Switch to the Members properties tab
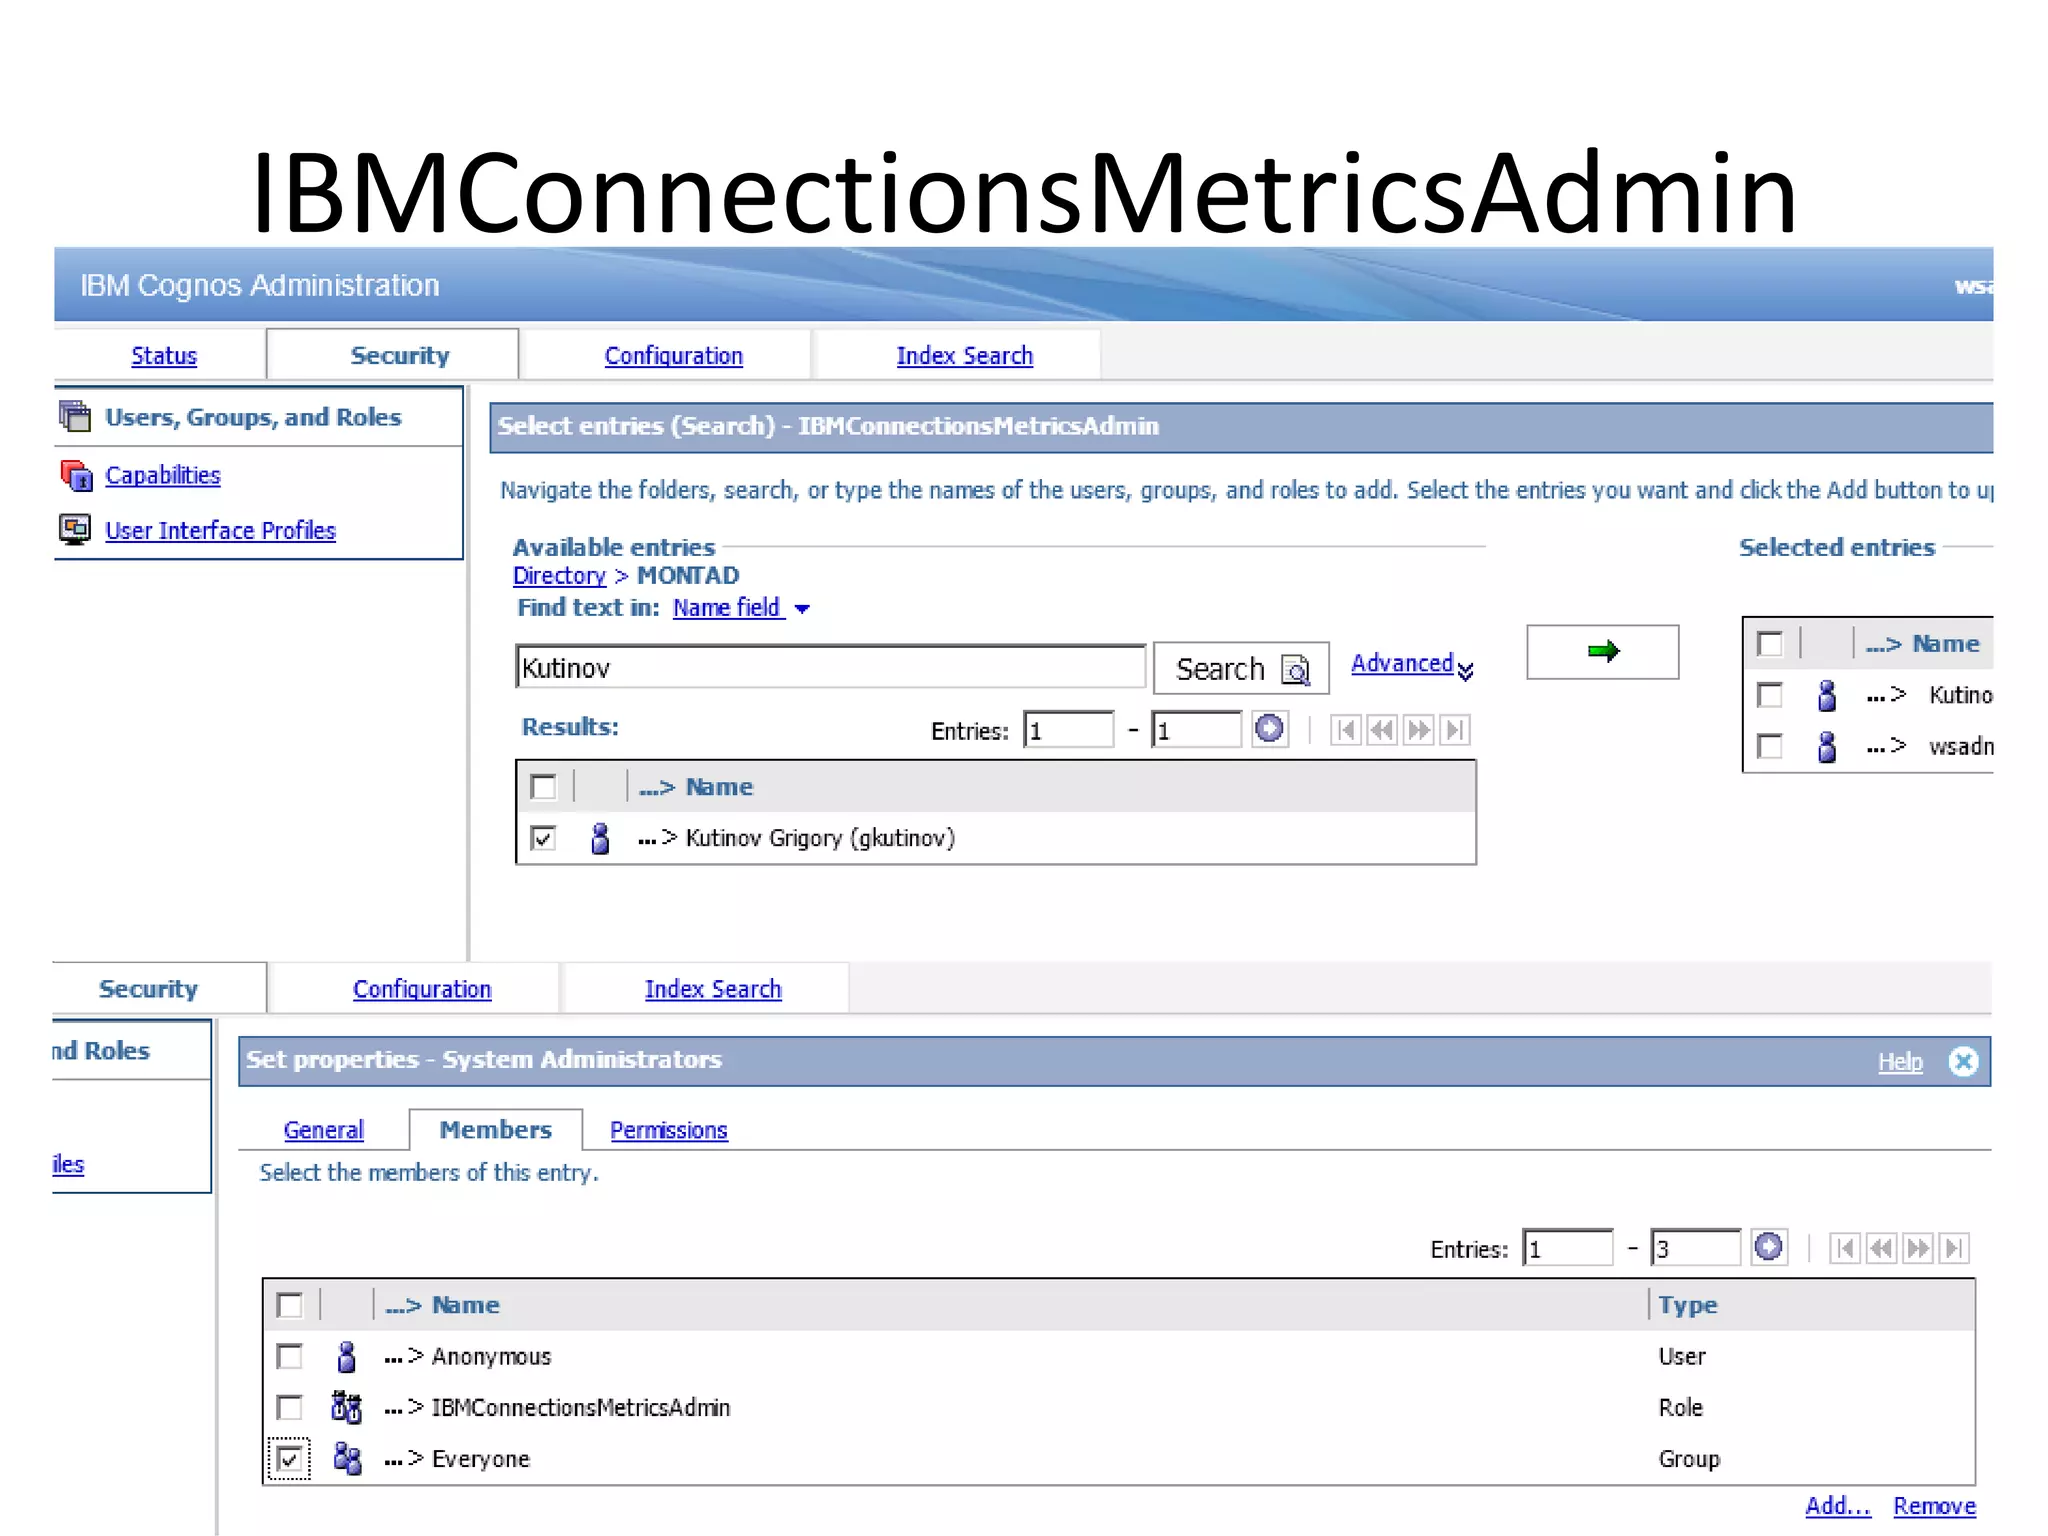 [x=496, y=1130]
